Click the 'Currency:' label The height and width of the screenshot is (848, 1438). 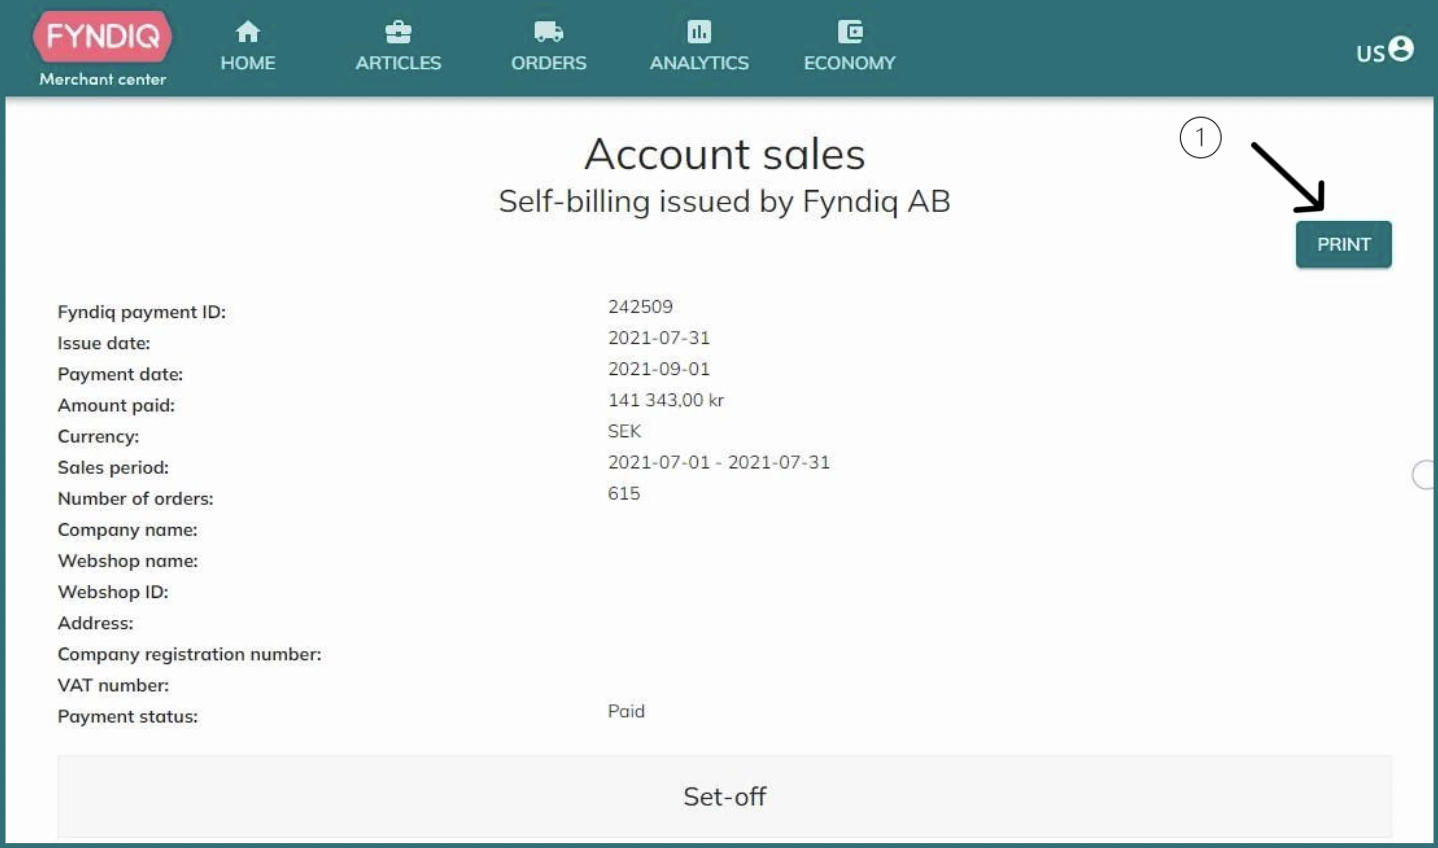click(98, 436)
